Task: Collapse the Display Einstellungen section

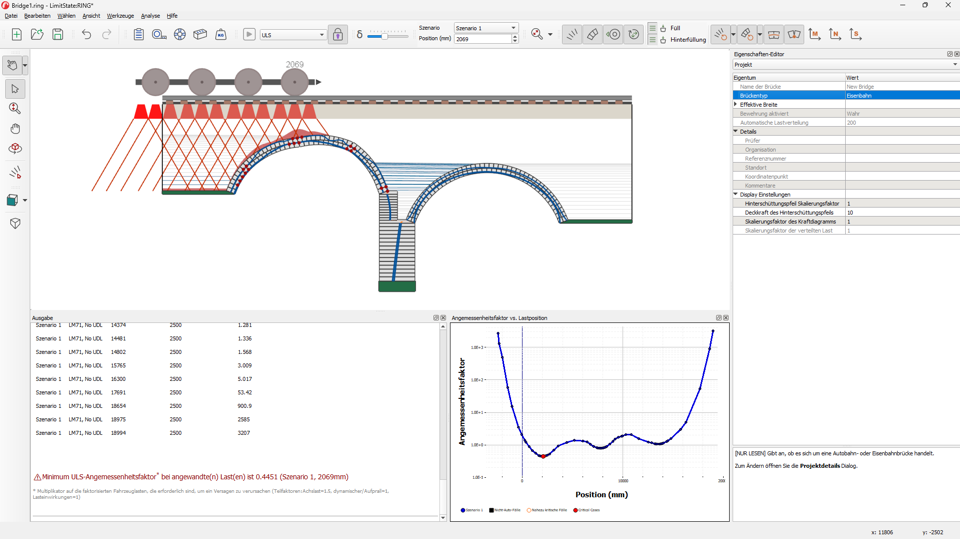Action: [736, 194]
